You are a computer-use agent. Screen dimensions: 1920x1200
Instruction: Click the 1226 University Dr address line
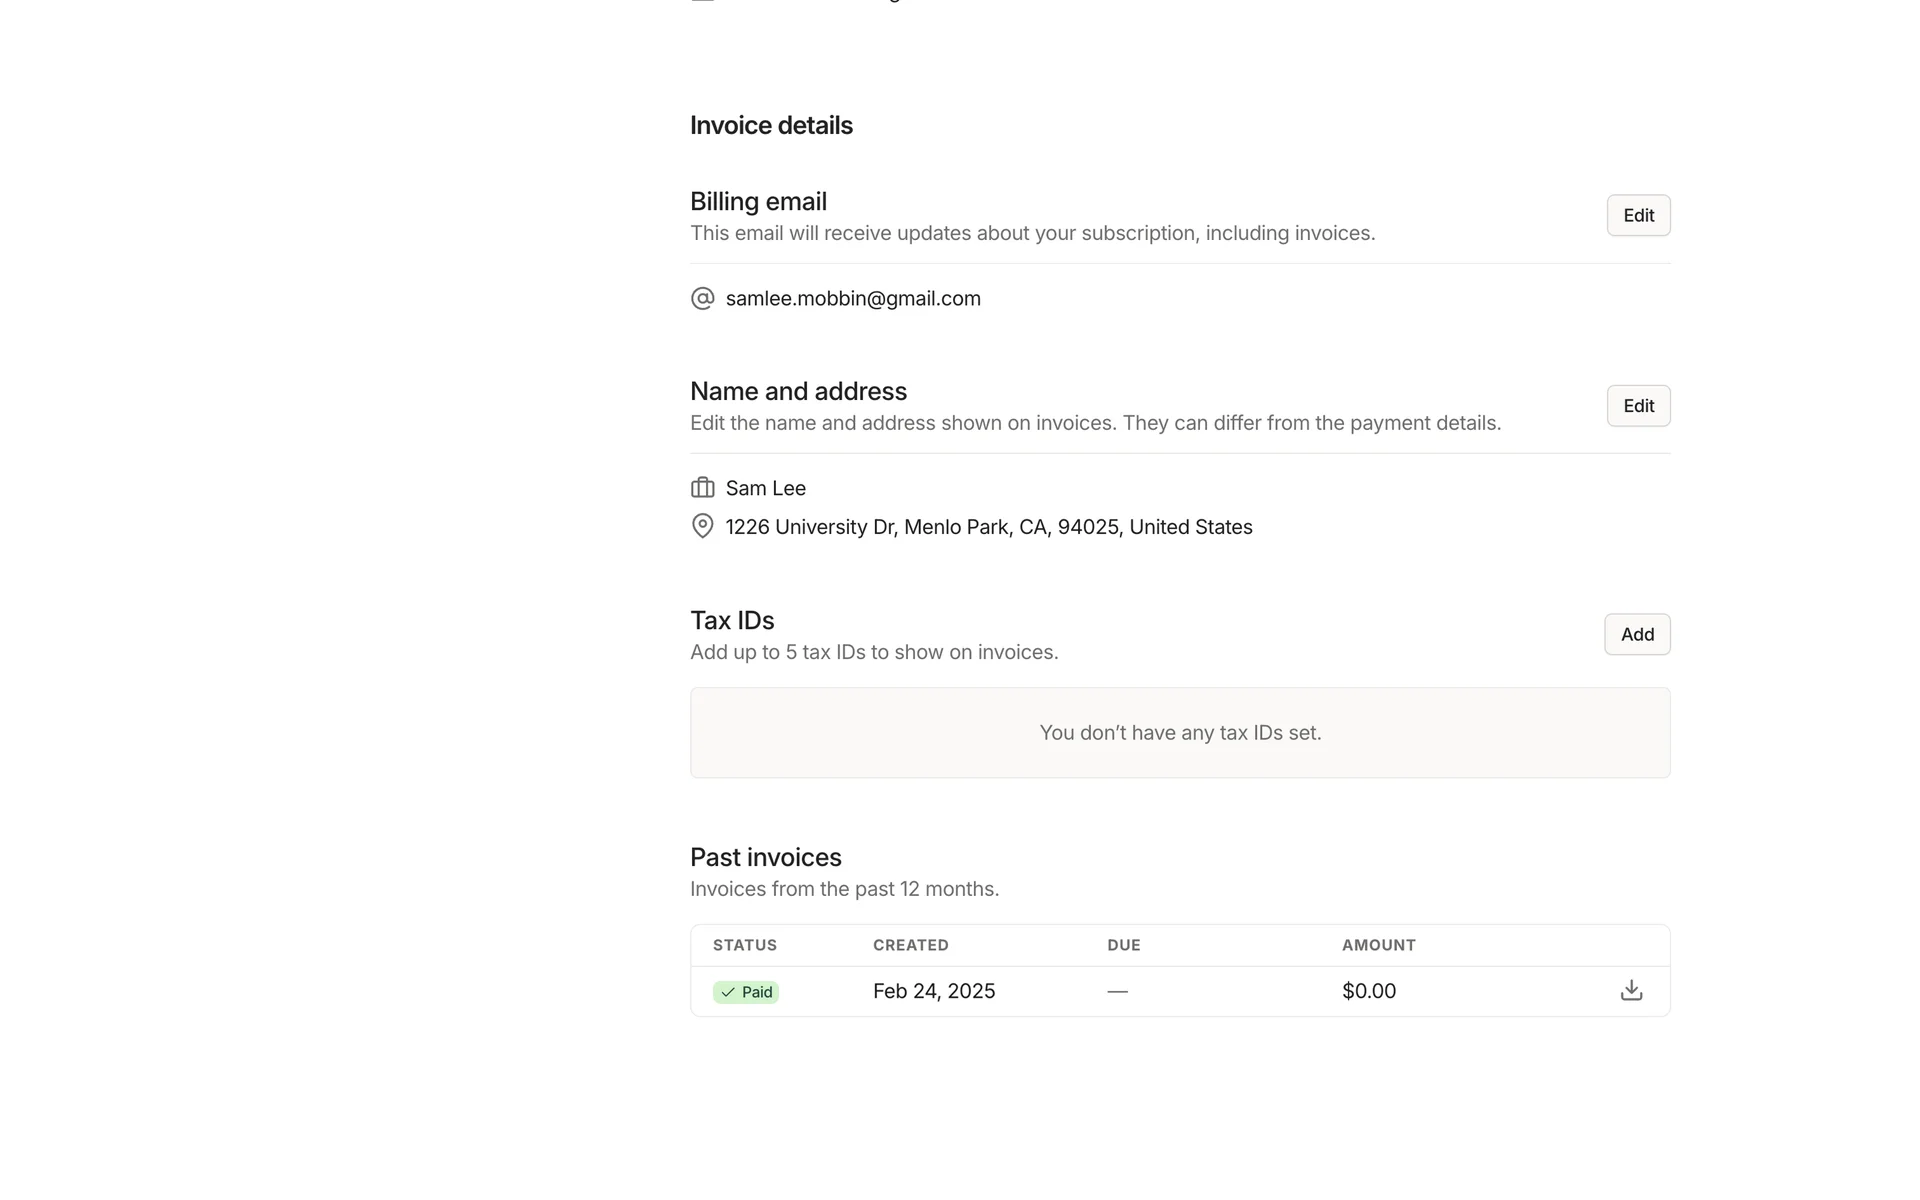coord(989,527)
